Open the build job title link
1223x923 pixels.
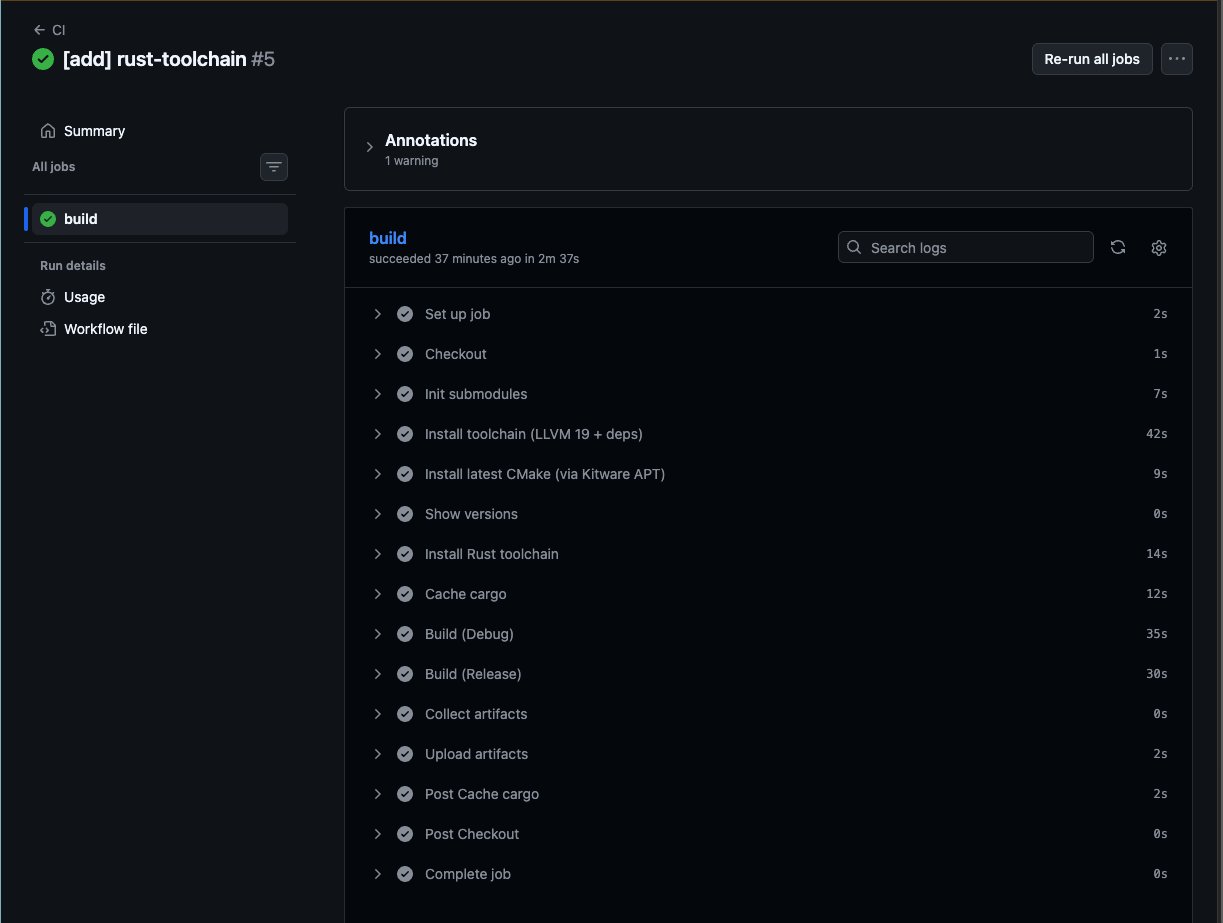(x=388, y=238)
